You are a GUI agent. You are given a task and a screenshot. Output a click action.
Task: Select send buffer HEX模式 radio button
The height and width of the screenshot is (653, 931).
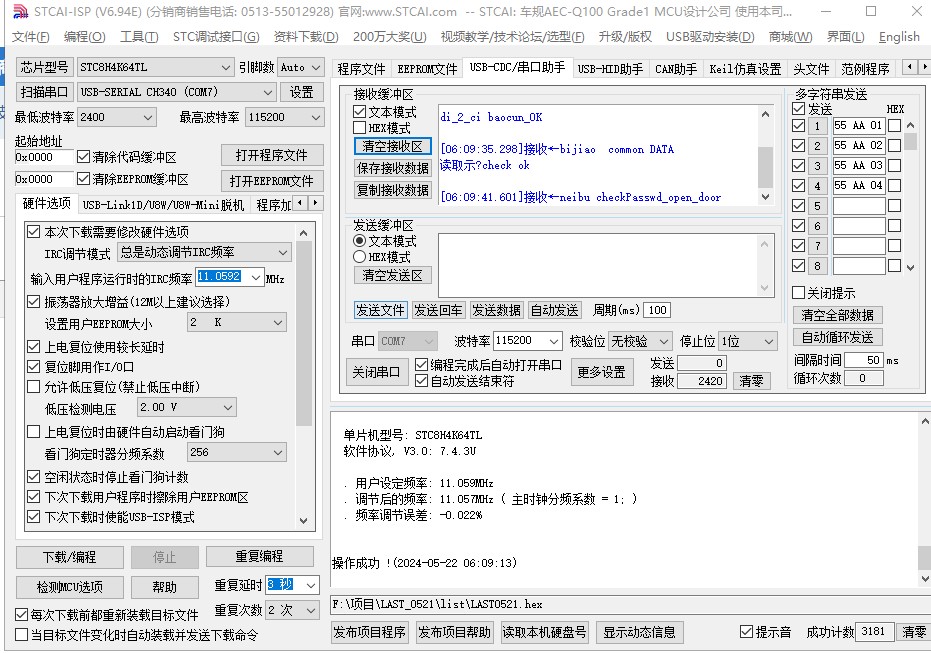pyautogui.click(x=359, y=257)
